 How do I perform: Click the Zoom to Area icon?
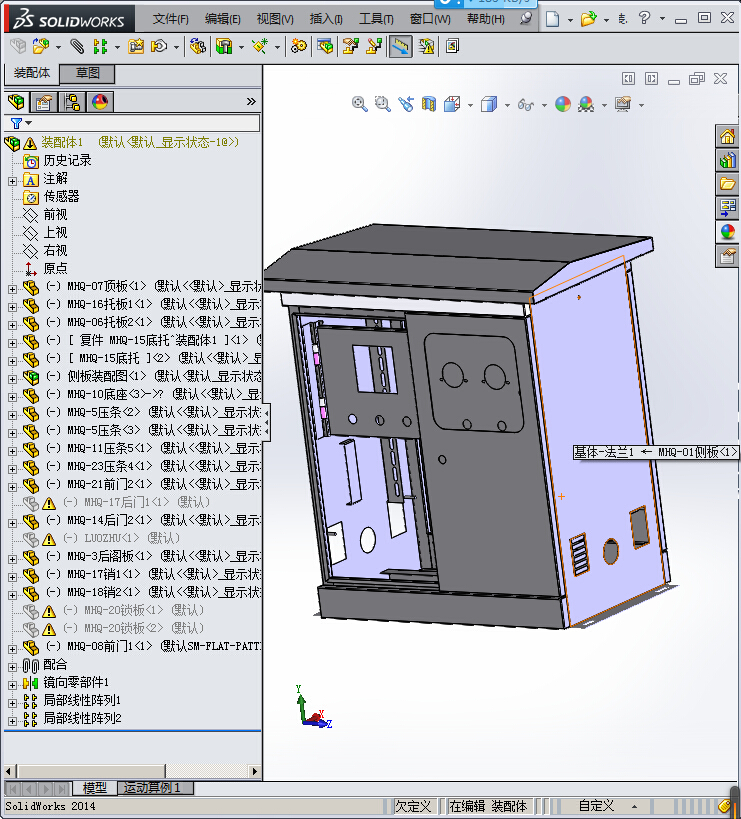[383, 104]
